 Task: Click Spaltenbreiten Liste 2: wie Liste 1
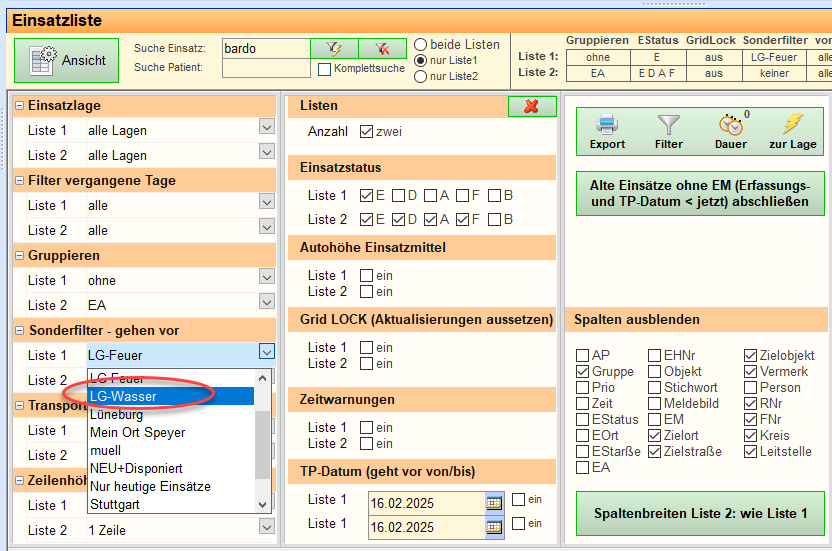(700, 513)
